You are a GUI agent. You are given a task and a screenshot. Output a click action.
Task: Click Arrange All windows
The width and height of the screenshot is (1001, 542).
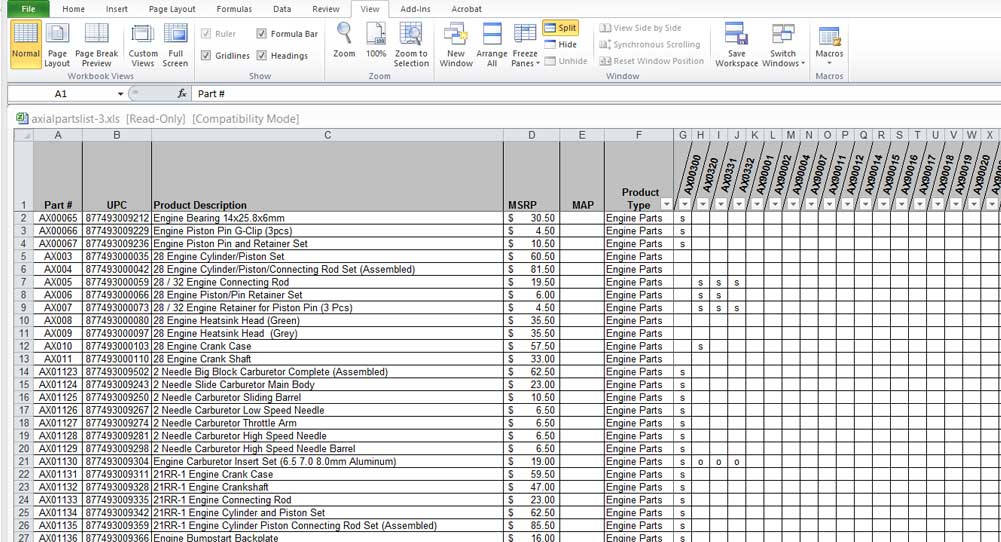tap(492, 43)
